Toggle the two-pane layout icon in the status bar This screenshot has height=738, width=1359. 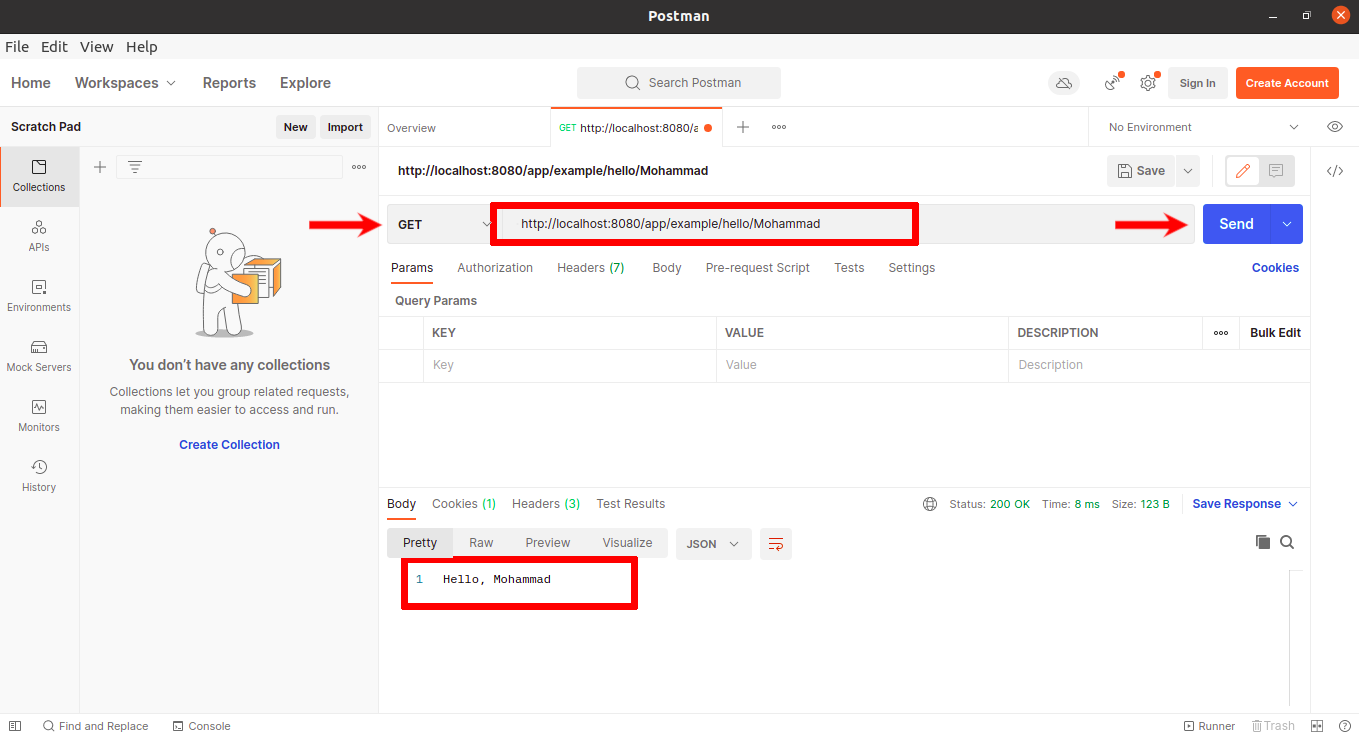(x=1317, y=726)
